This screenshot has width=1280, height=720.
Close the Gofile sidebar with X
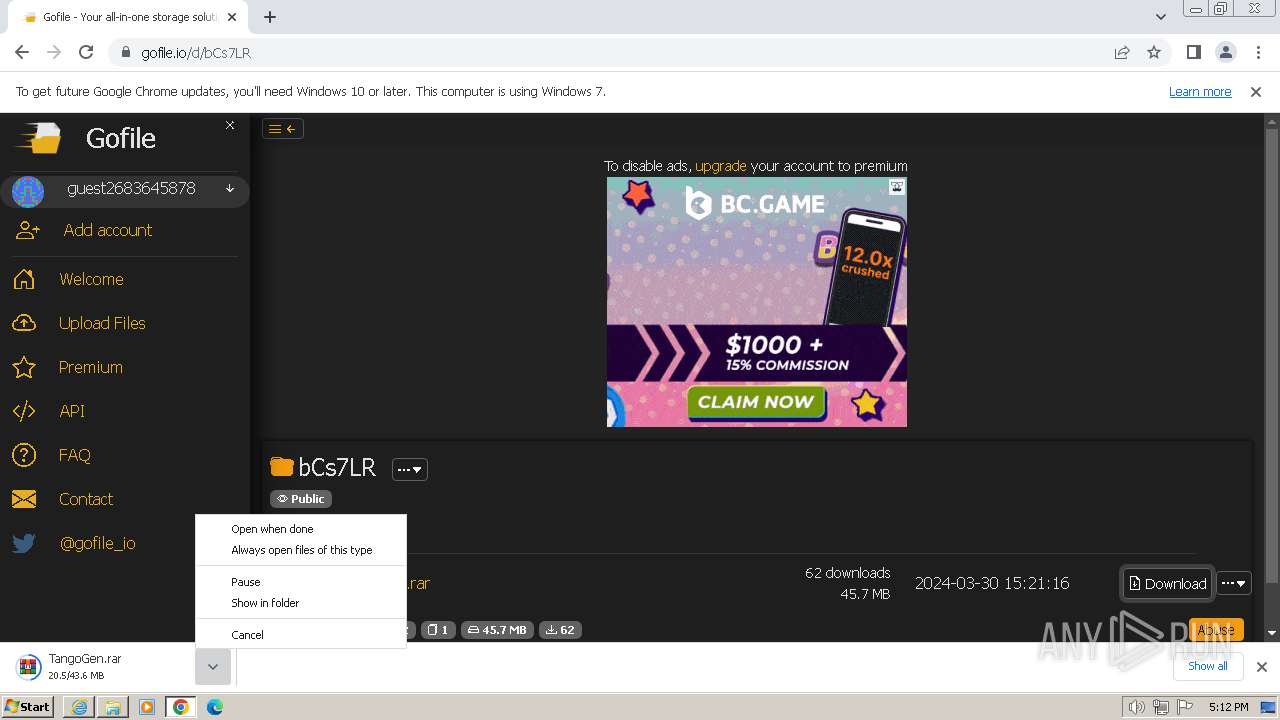click(230, 125)
